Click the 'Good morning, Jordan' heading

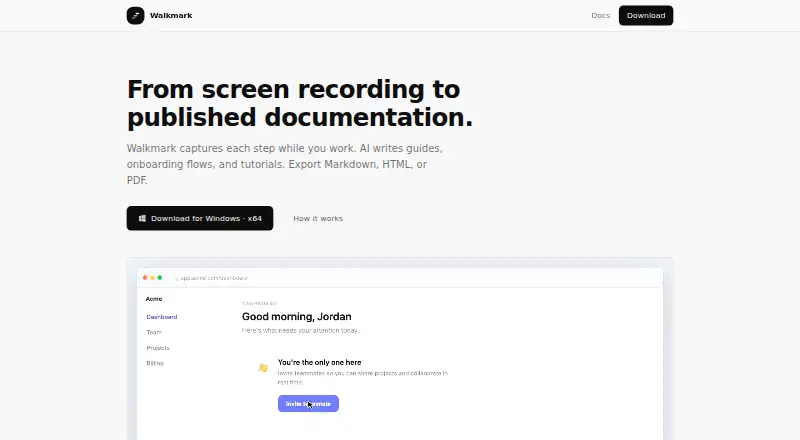point(296,316)
